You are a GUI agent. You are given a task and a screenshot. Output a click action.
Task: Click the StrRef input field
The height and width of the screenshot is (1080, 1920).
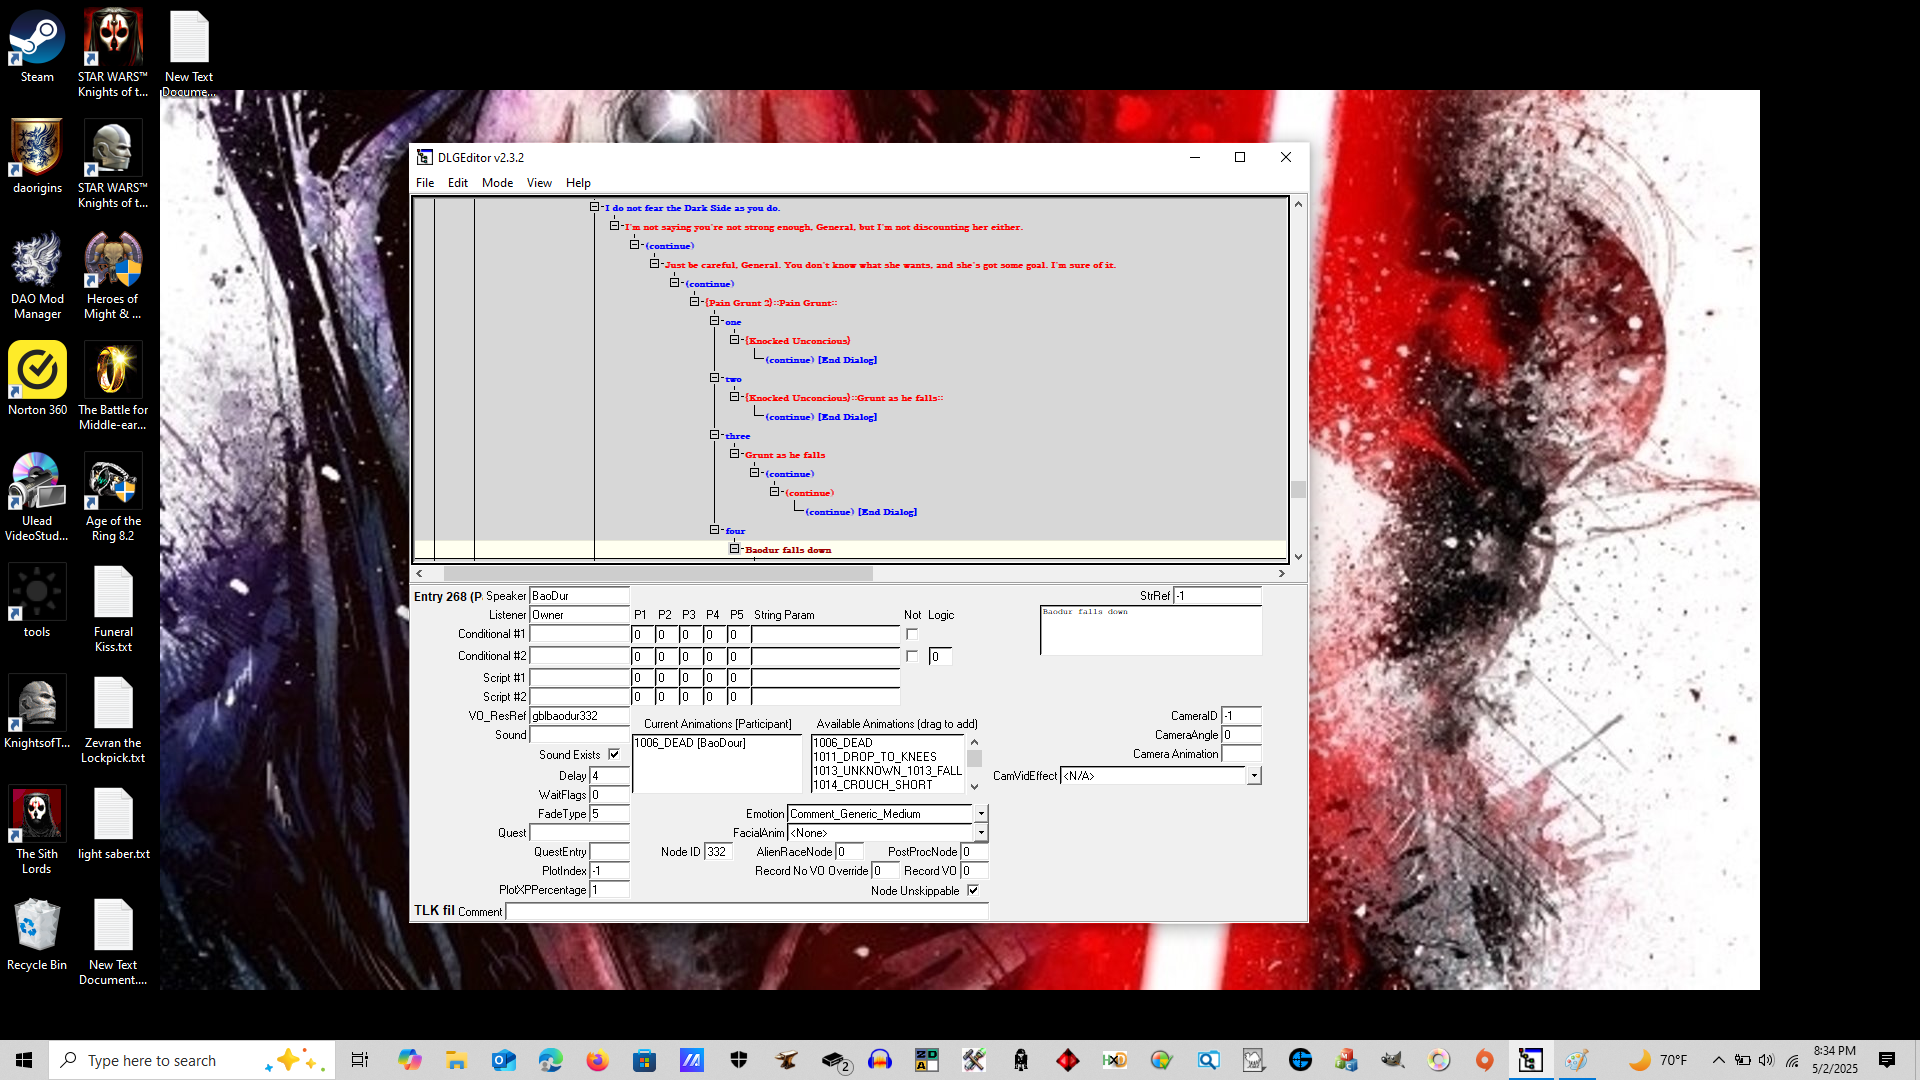tap(1217, 596)
